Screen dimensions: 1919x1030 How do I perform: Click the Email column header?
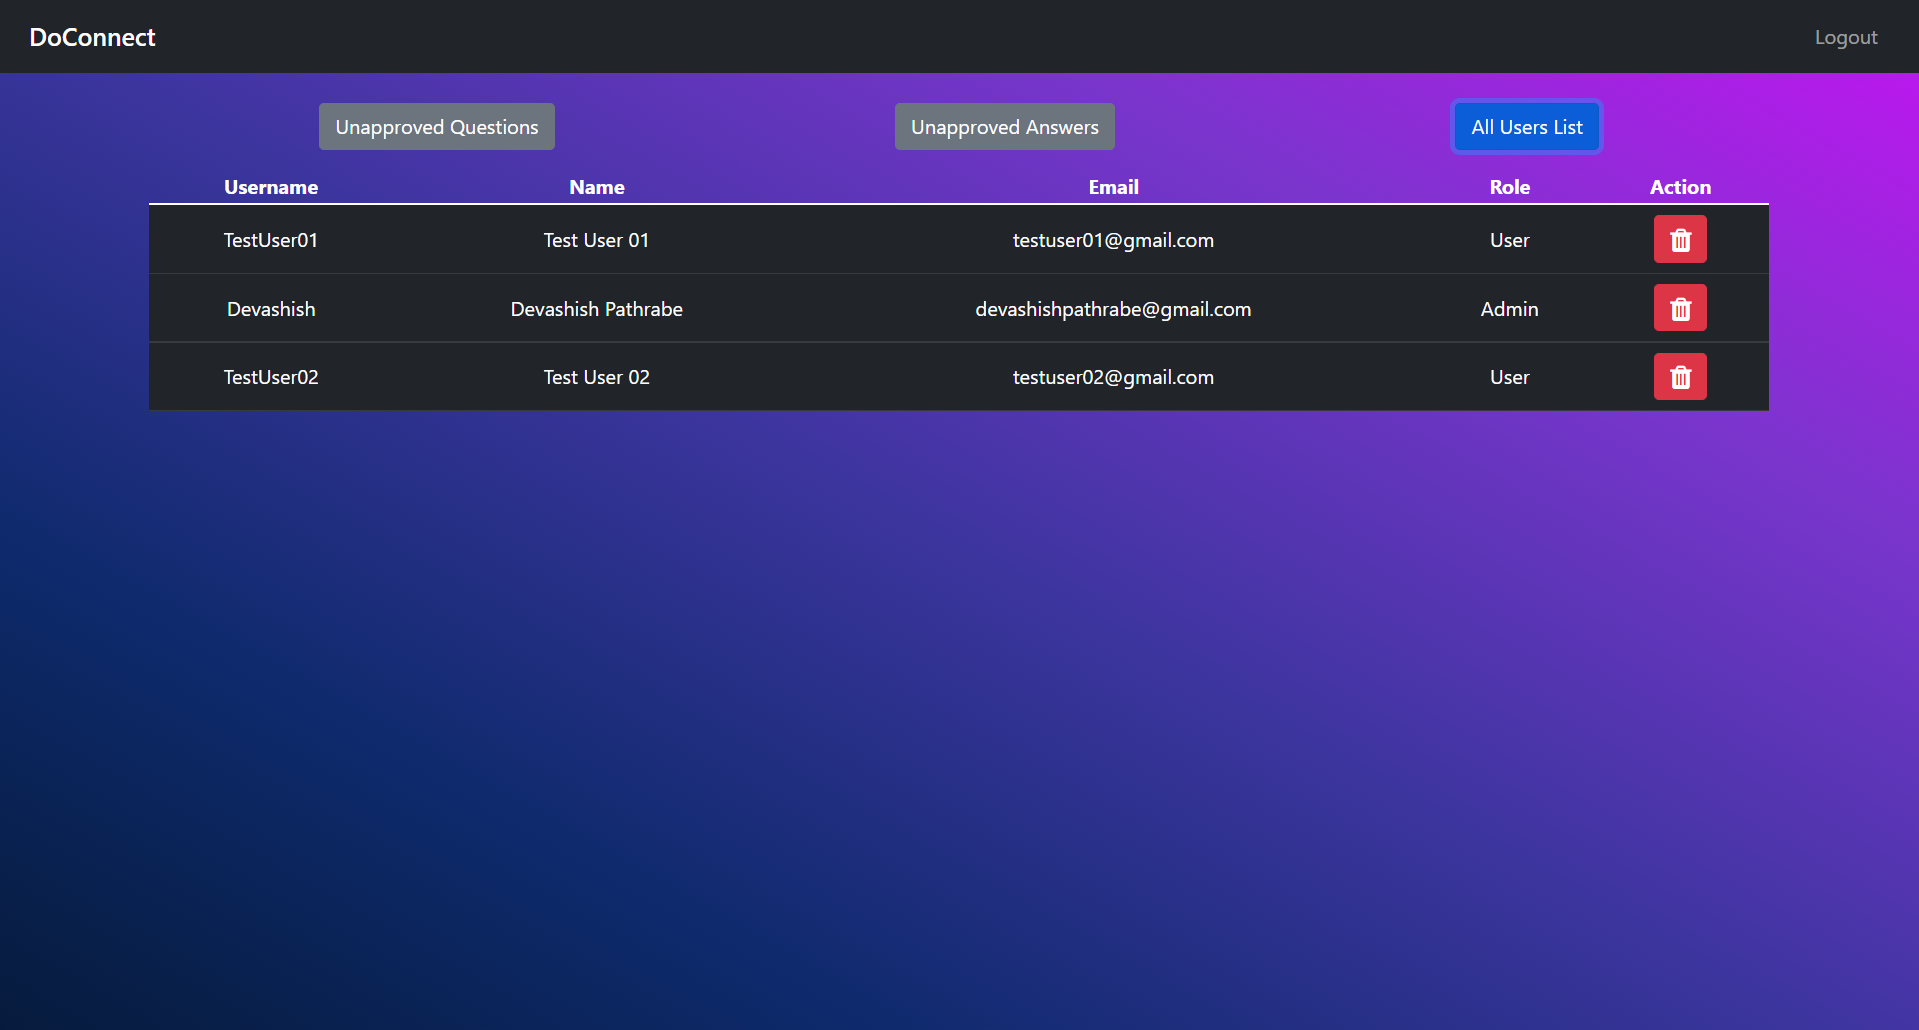[x=1114, y=187]
